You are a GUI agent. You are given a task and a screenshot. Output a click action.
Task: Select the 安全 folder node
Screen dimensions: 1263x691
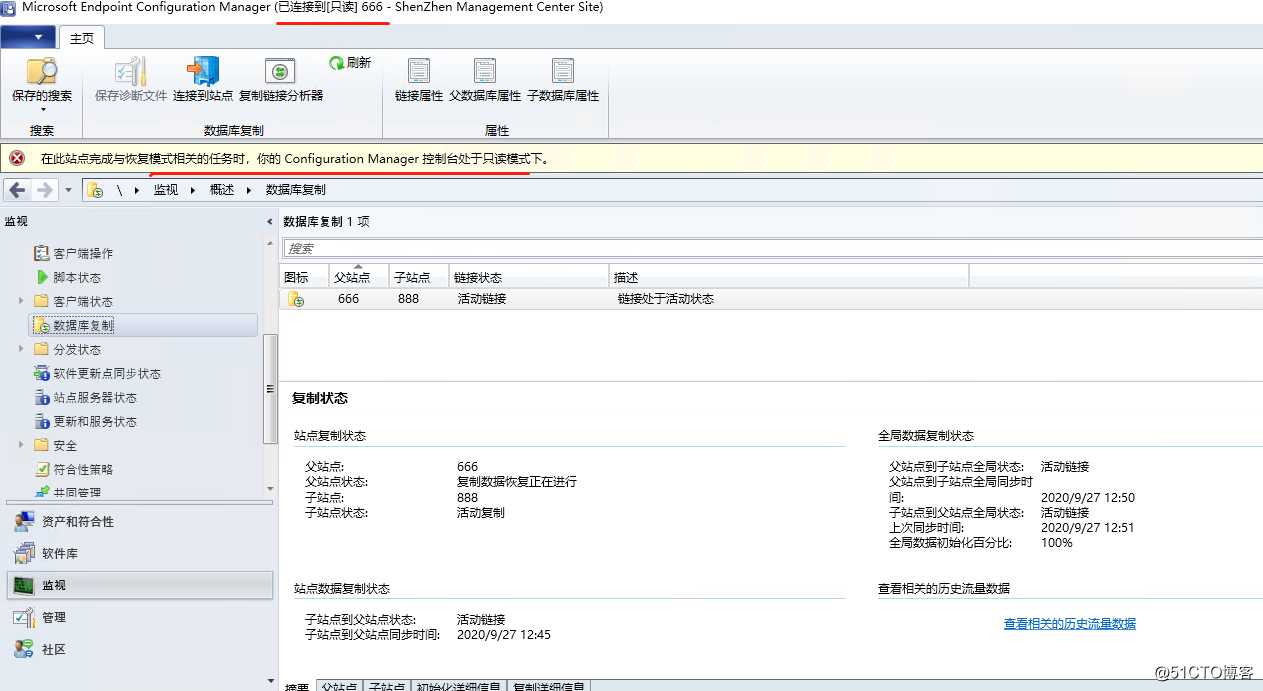65,445
